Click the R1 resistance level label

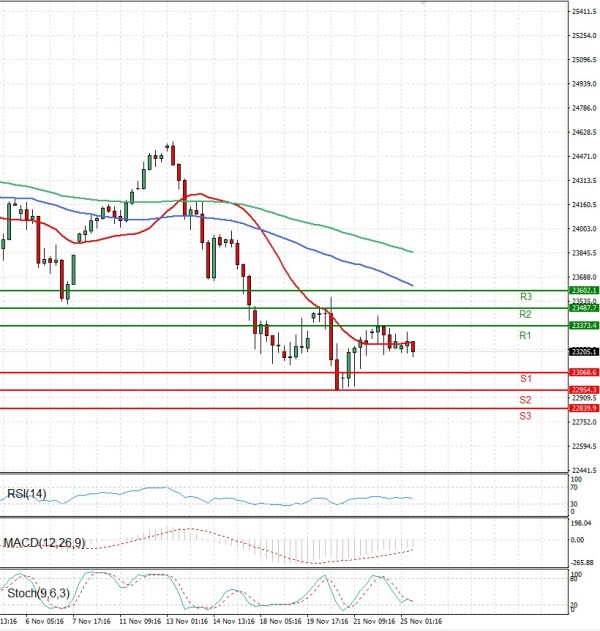tap(524, 336)
